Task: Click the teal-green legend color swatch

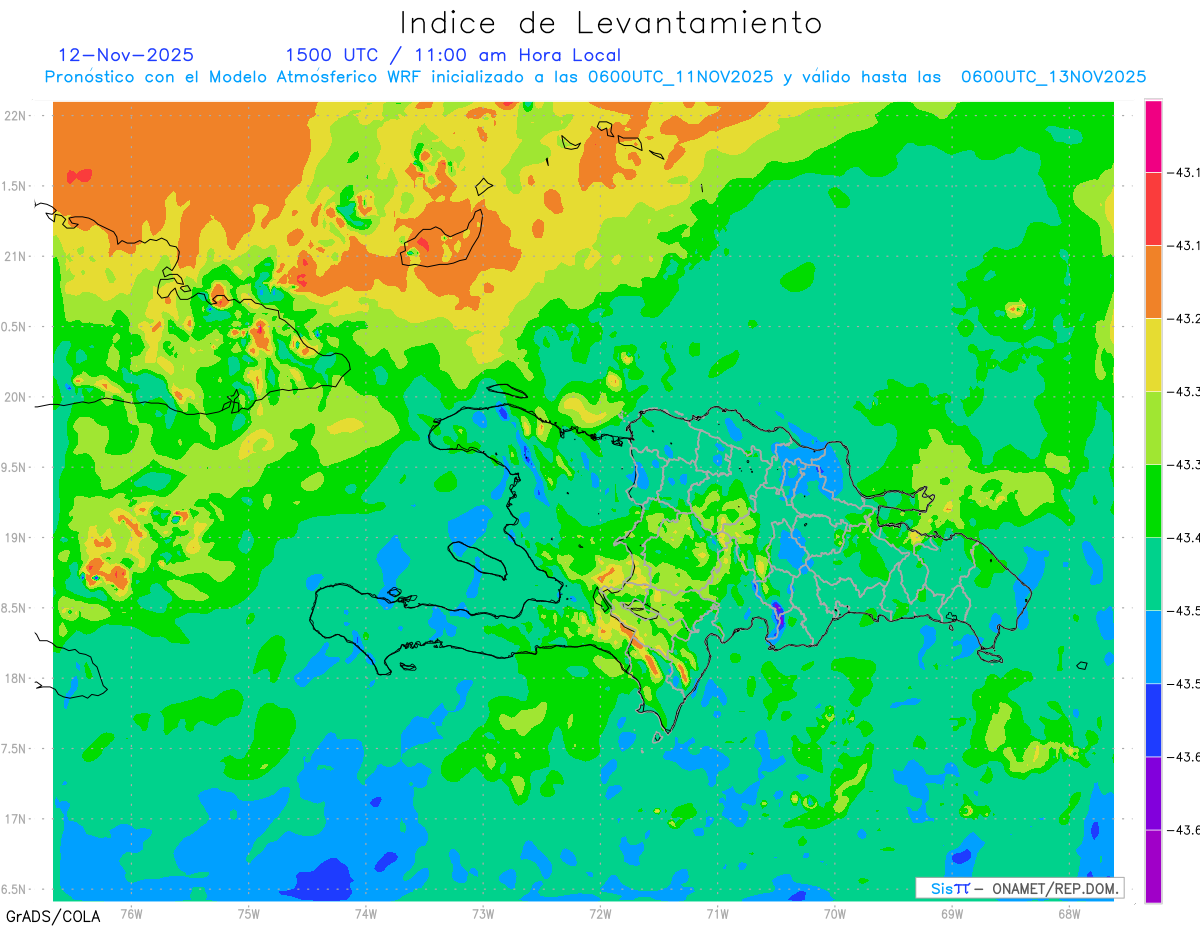Action: [x=1153, y=574]
